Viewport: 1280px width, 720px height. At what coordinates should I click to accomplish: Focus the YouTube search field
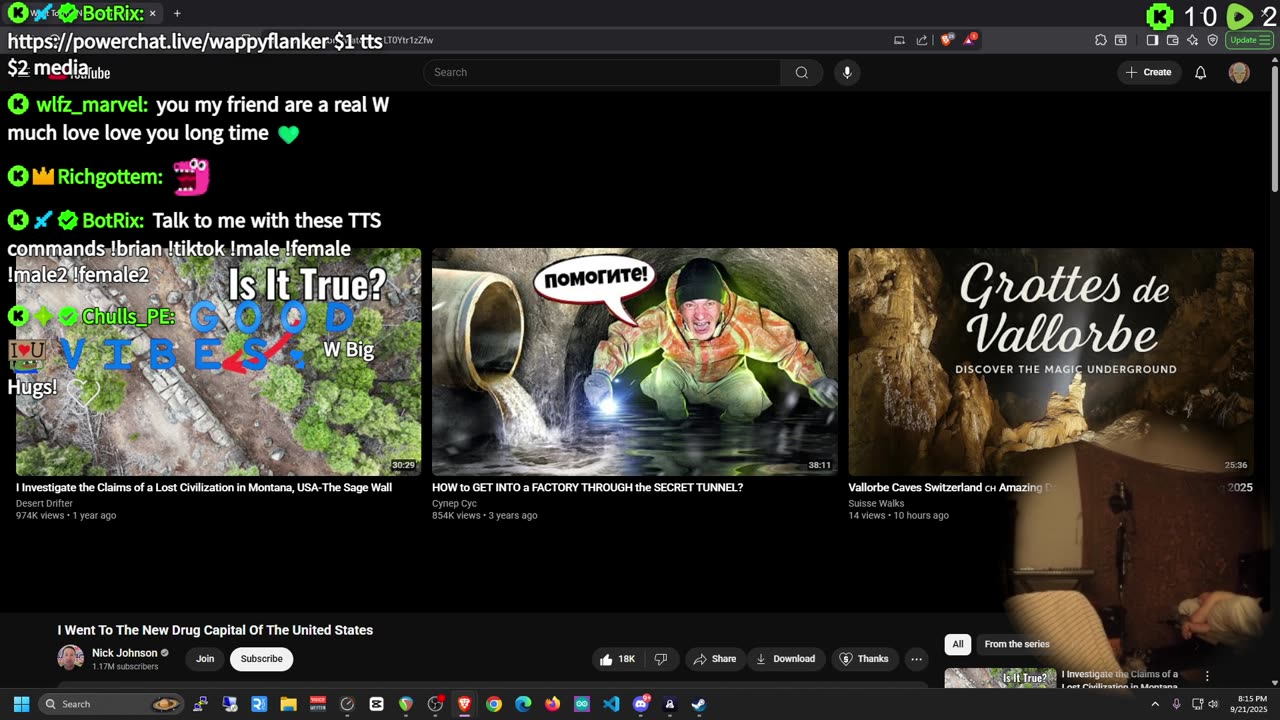[602, 72]
